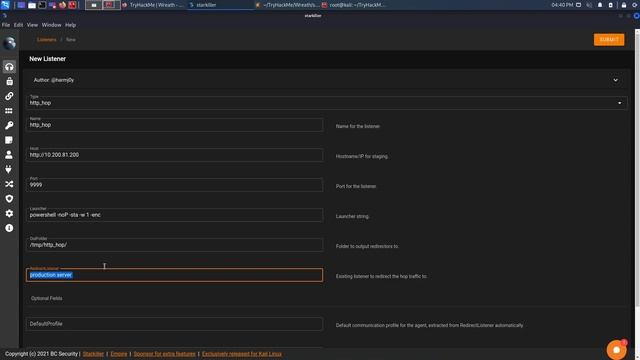
Task: Open the orange chat bubble widget
Action: (616, 350)
